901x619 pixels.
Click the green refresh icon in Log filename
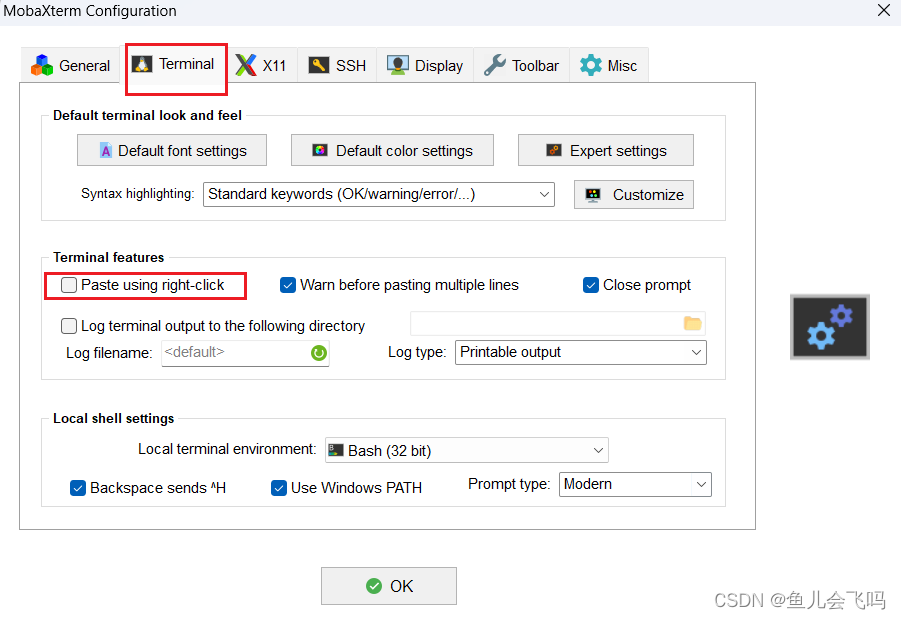[x=318, y=353]
